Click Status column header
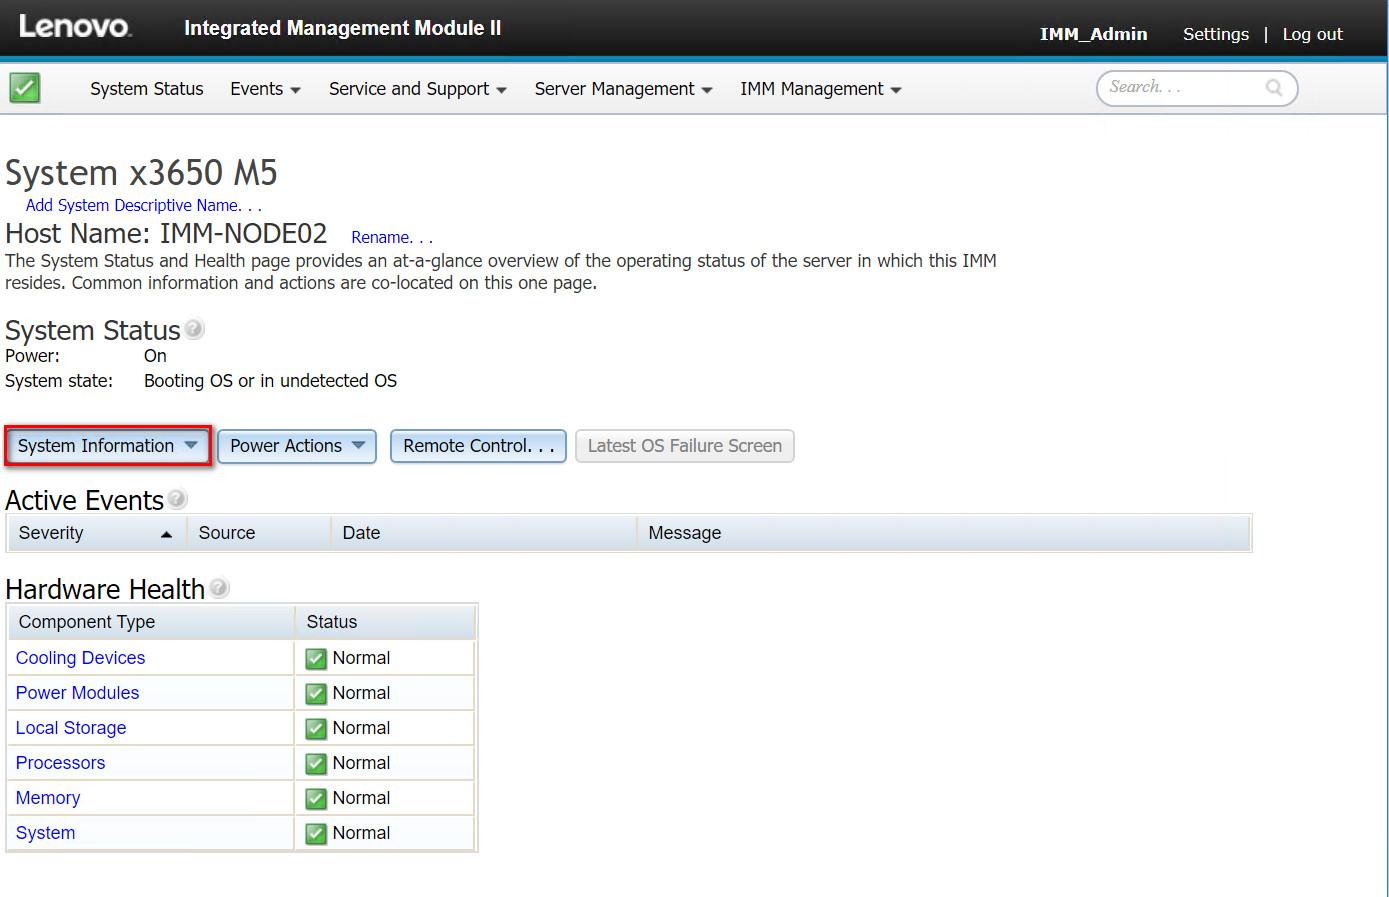This screenshot has height=897, width=1389. pos(385,622)
